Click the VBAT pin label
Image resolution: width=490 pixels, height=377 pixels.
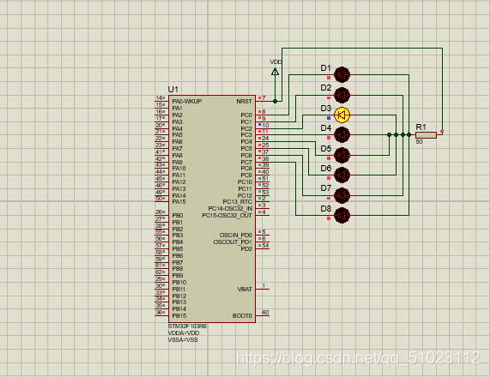point(245,289)
